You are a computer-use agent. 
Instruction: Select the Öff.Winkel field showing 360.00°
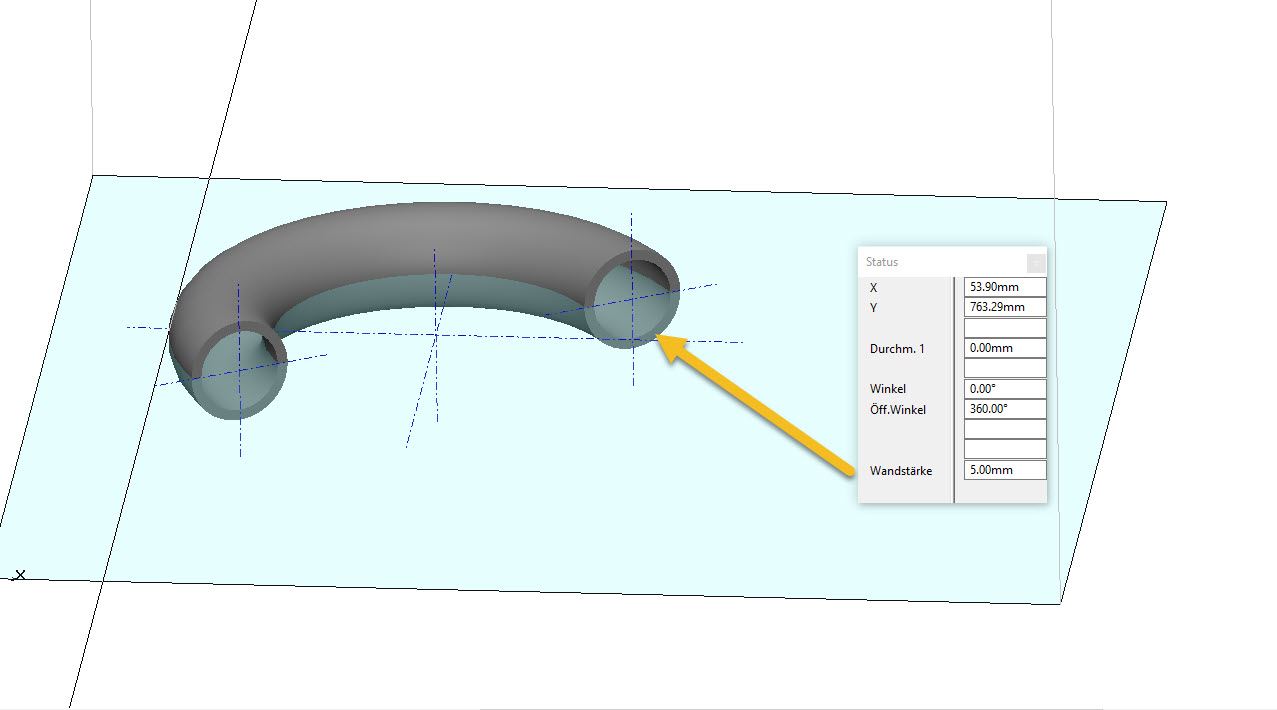(1005, 408)
